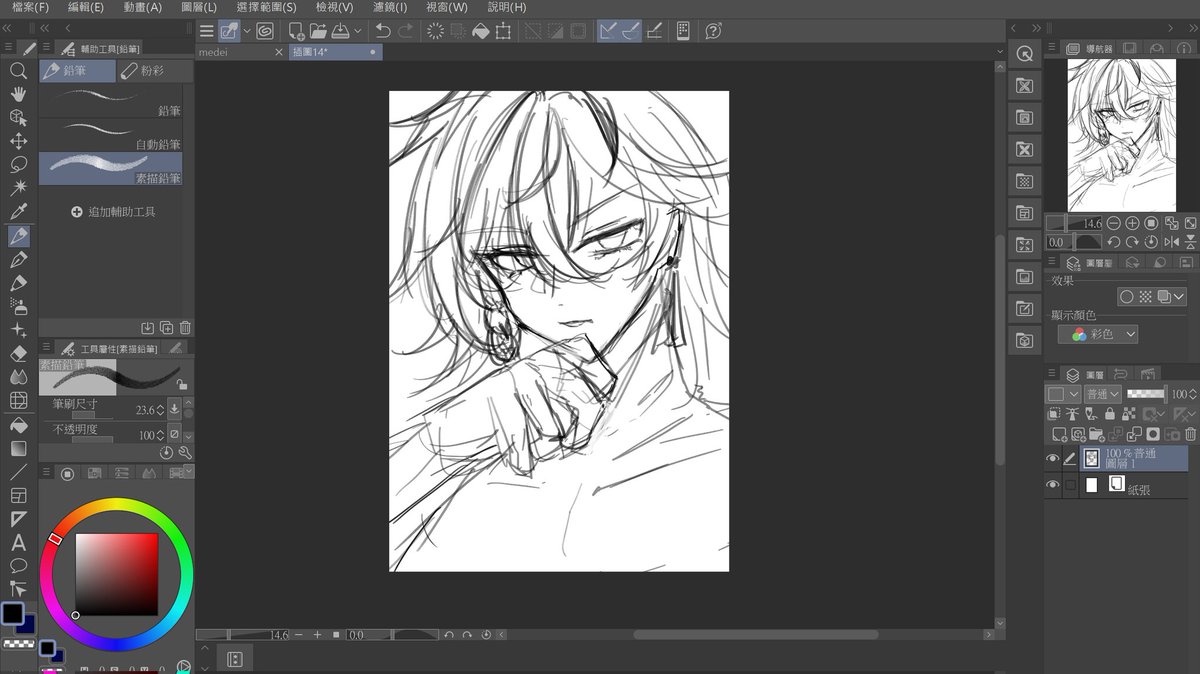
Task: Expand the dropdown arrow beside the save icon
Action: pyautogui.click(x=358, y=31)
